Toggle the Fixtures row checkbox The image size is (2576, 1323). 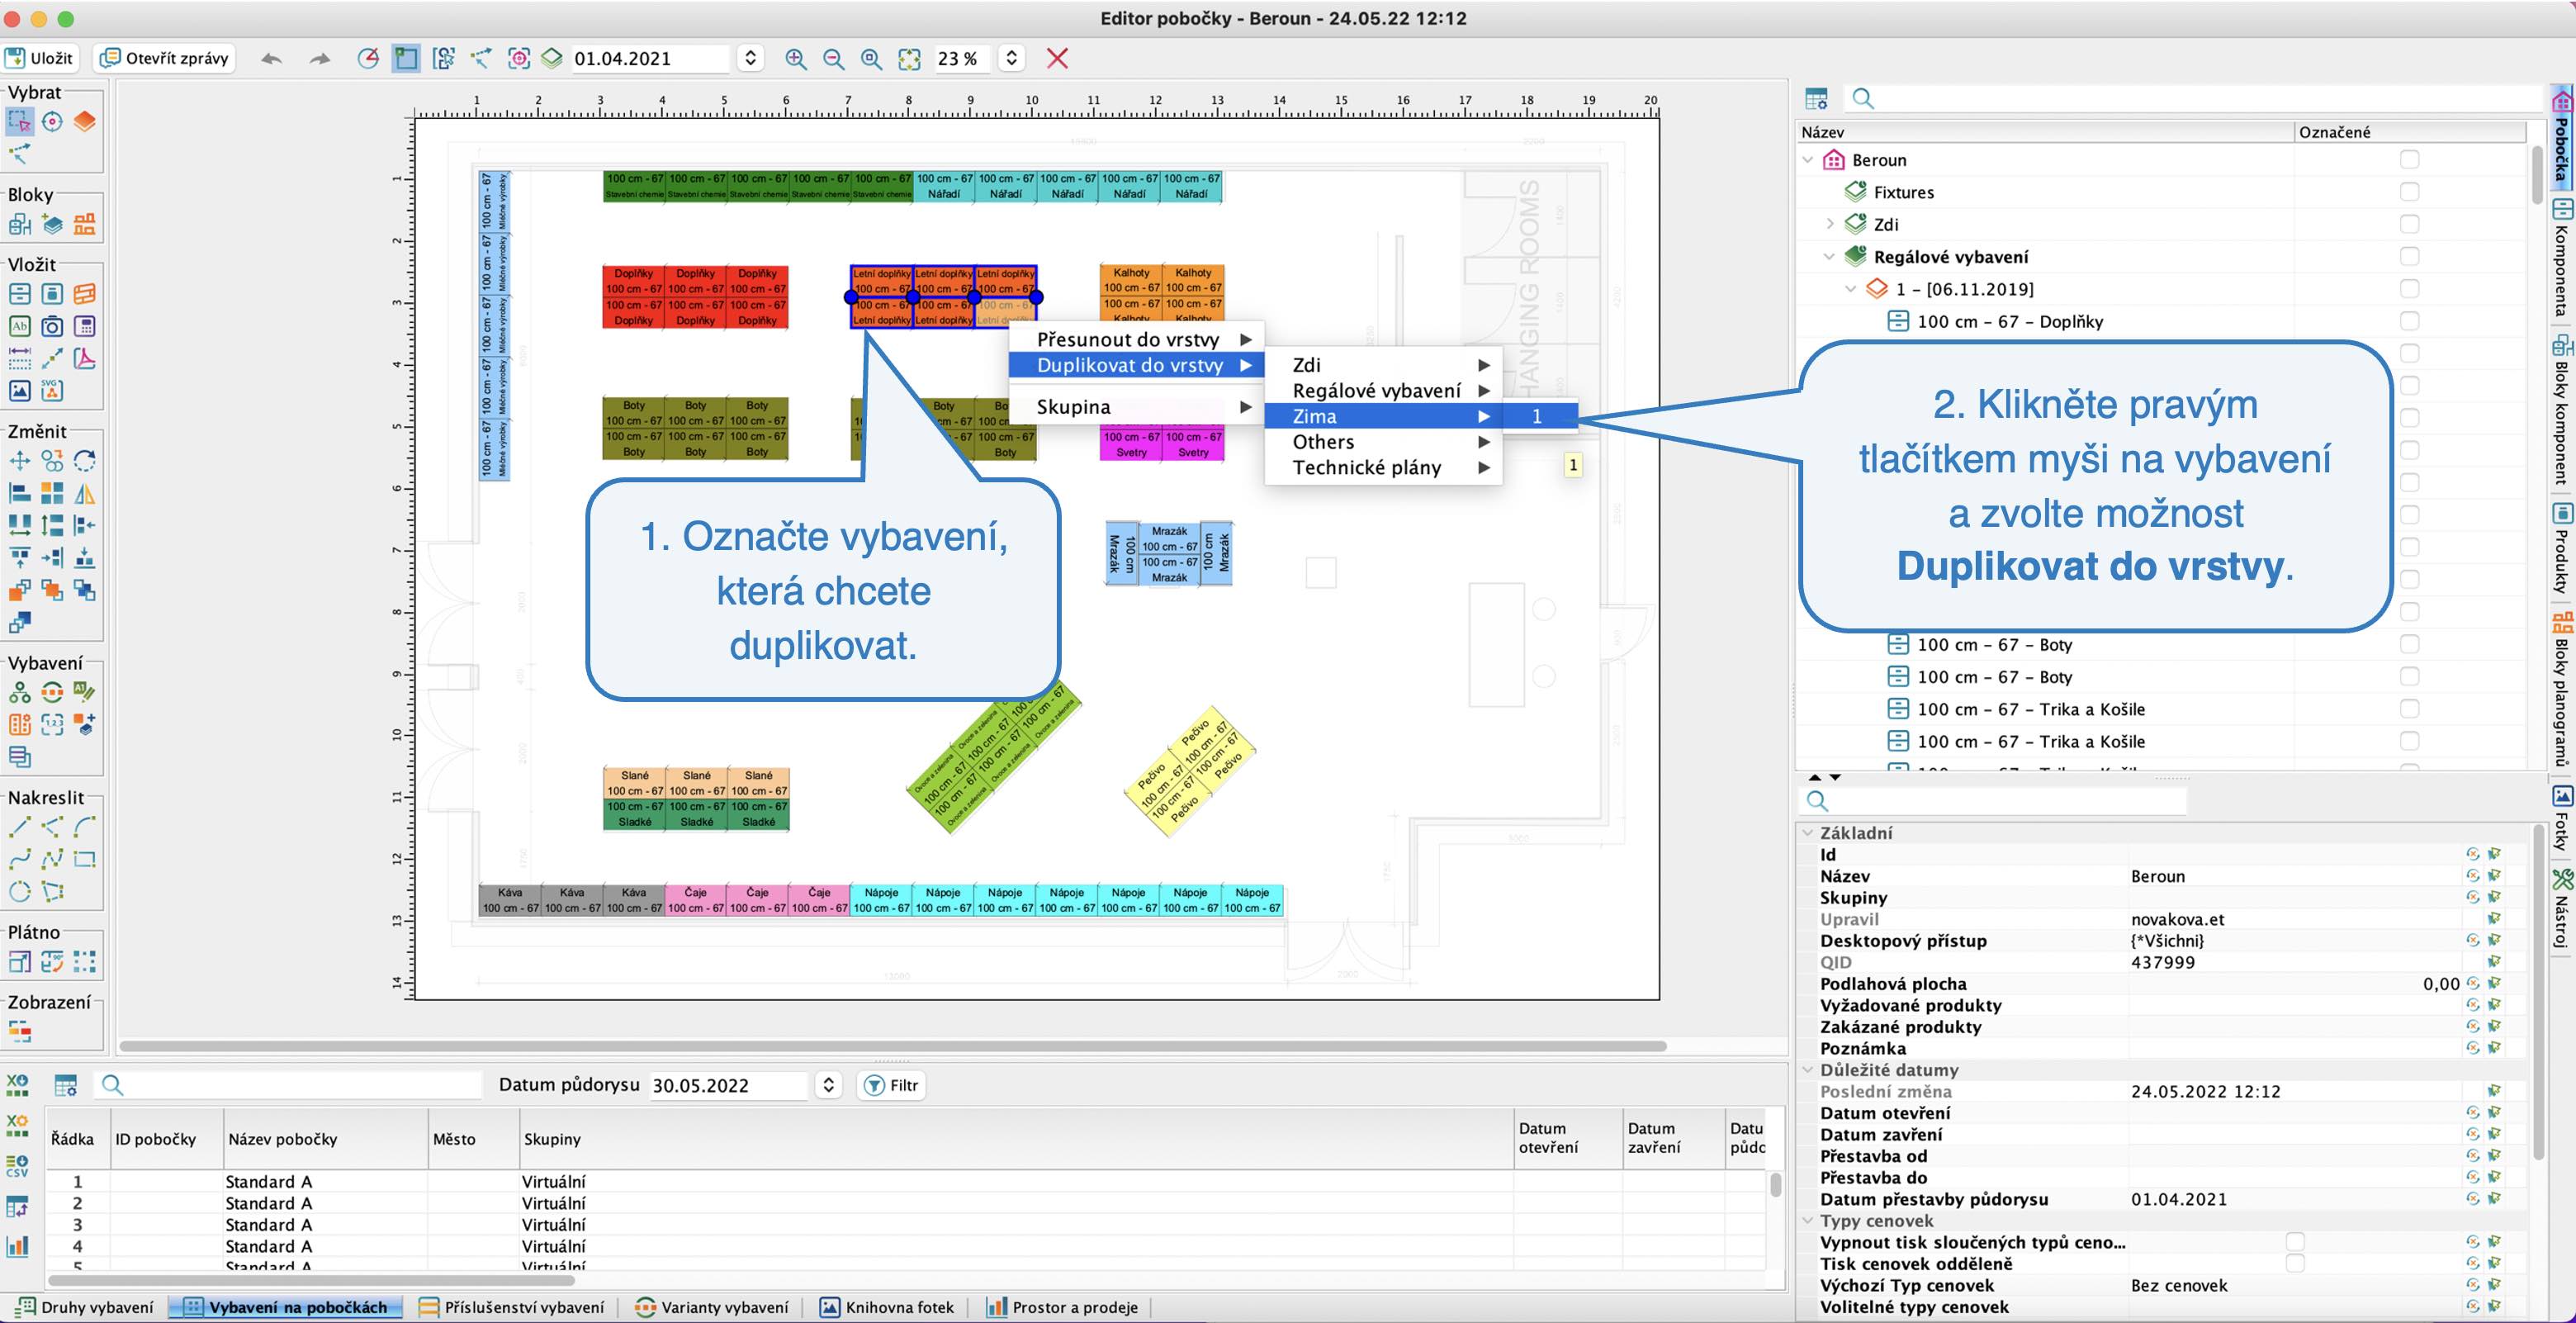2410,192
